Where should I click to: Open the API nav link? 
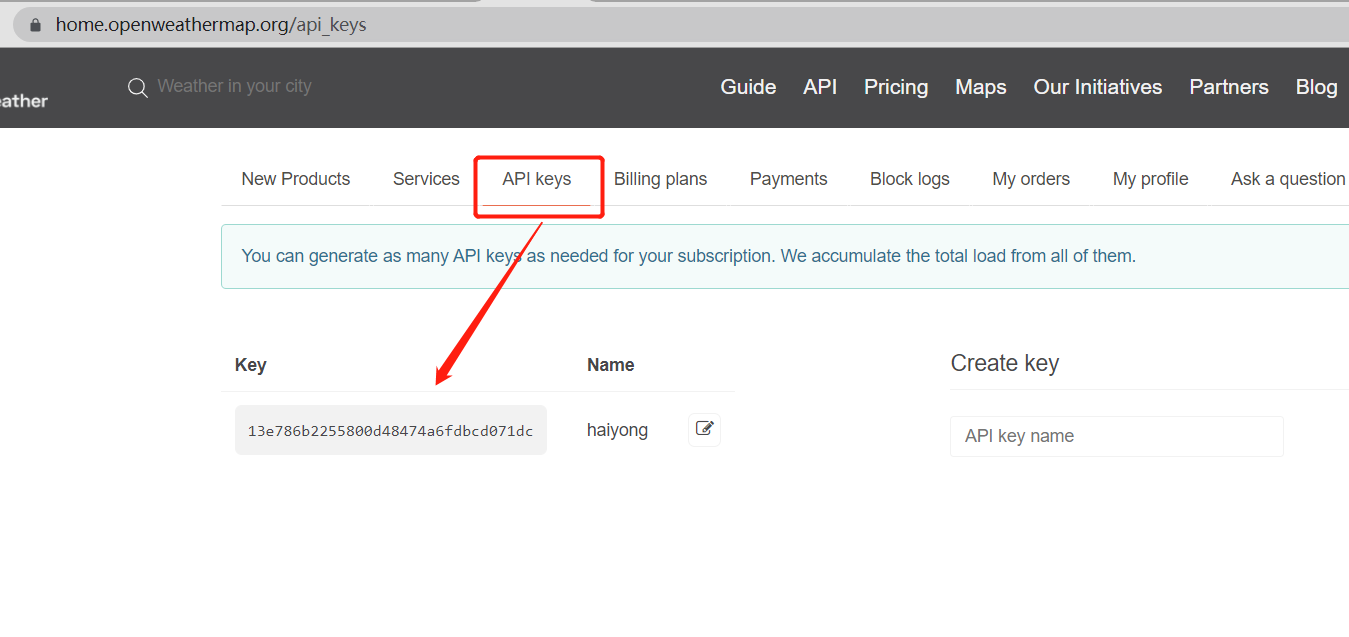click(820, 87)
